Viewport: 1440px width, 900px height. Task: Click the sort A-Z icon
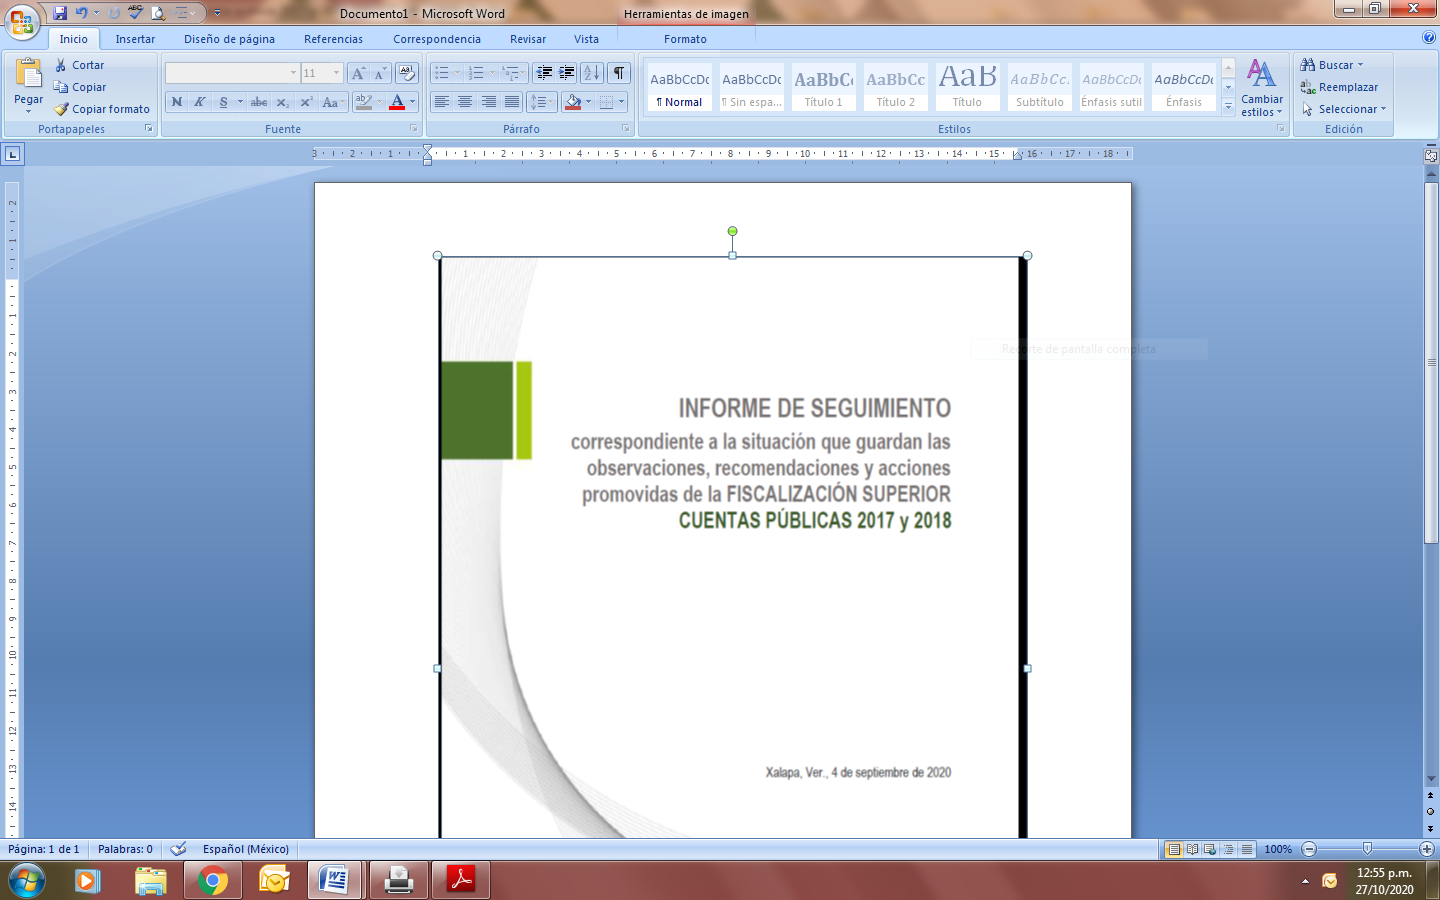click(x=591, y=73)
